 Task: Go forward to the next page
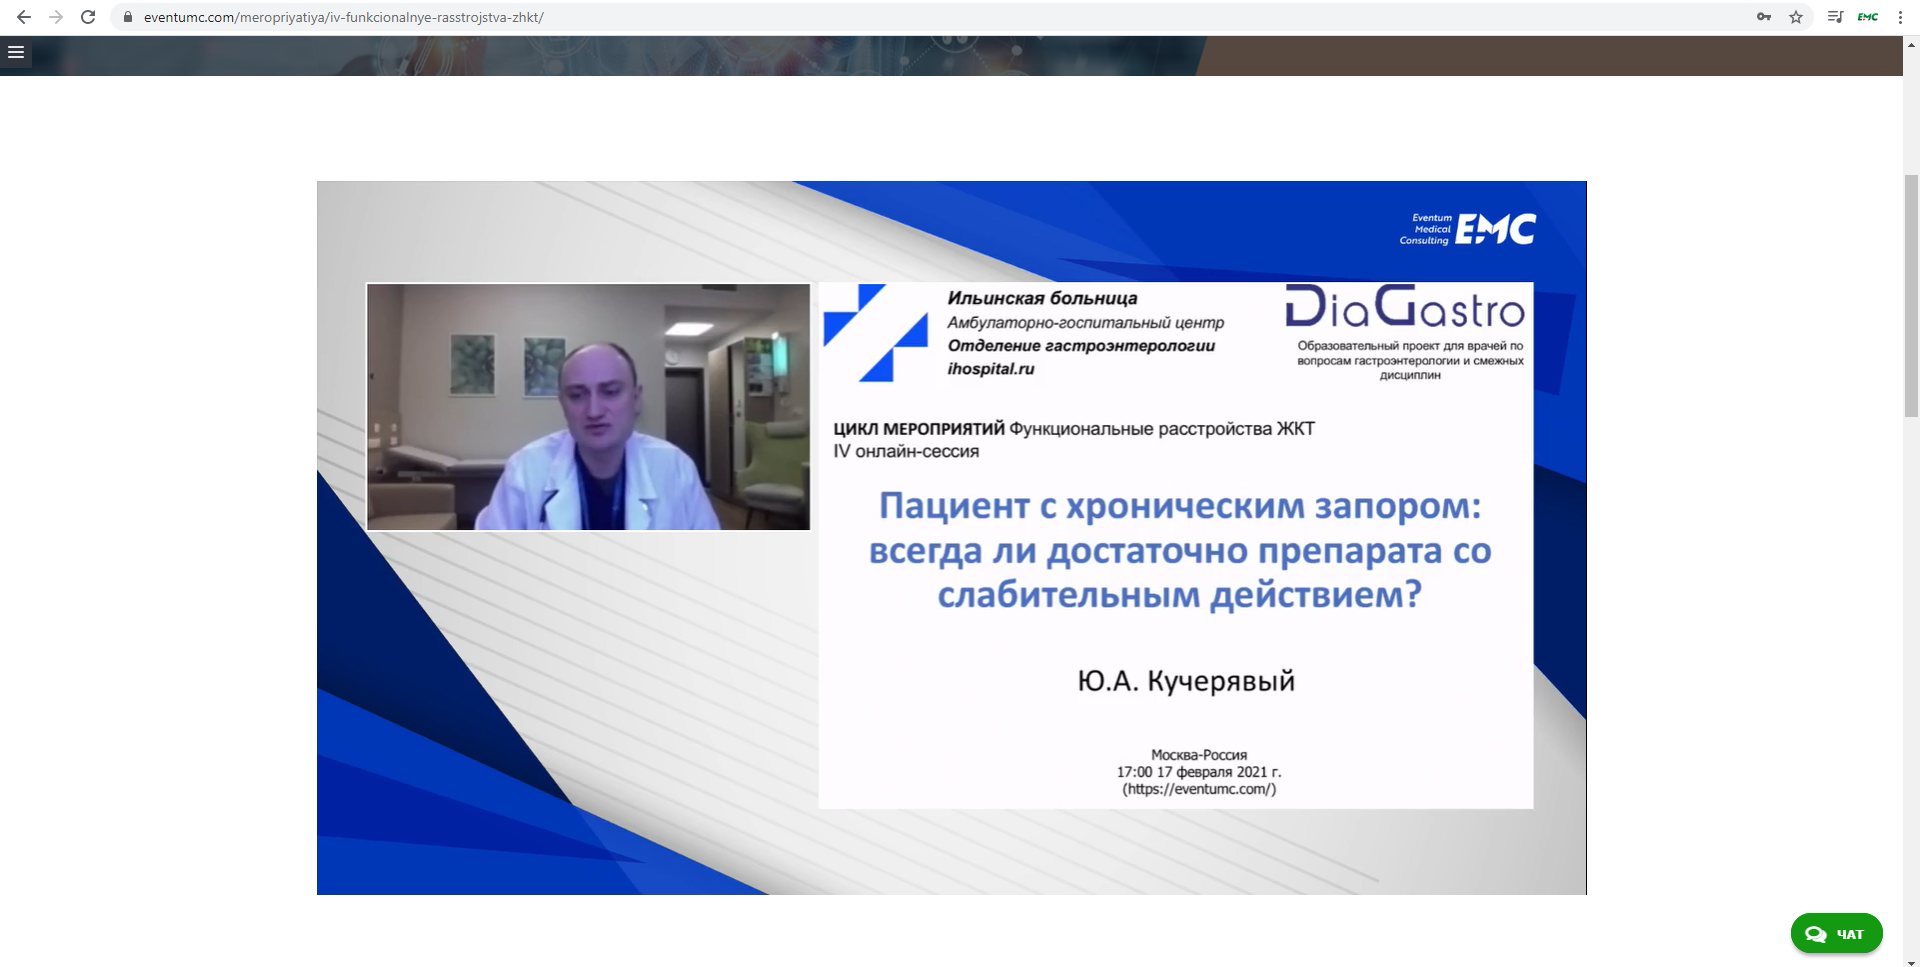point(56,17)
